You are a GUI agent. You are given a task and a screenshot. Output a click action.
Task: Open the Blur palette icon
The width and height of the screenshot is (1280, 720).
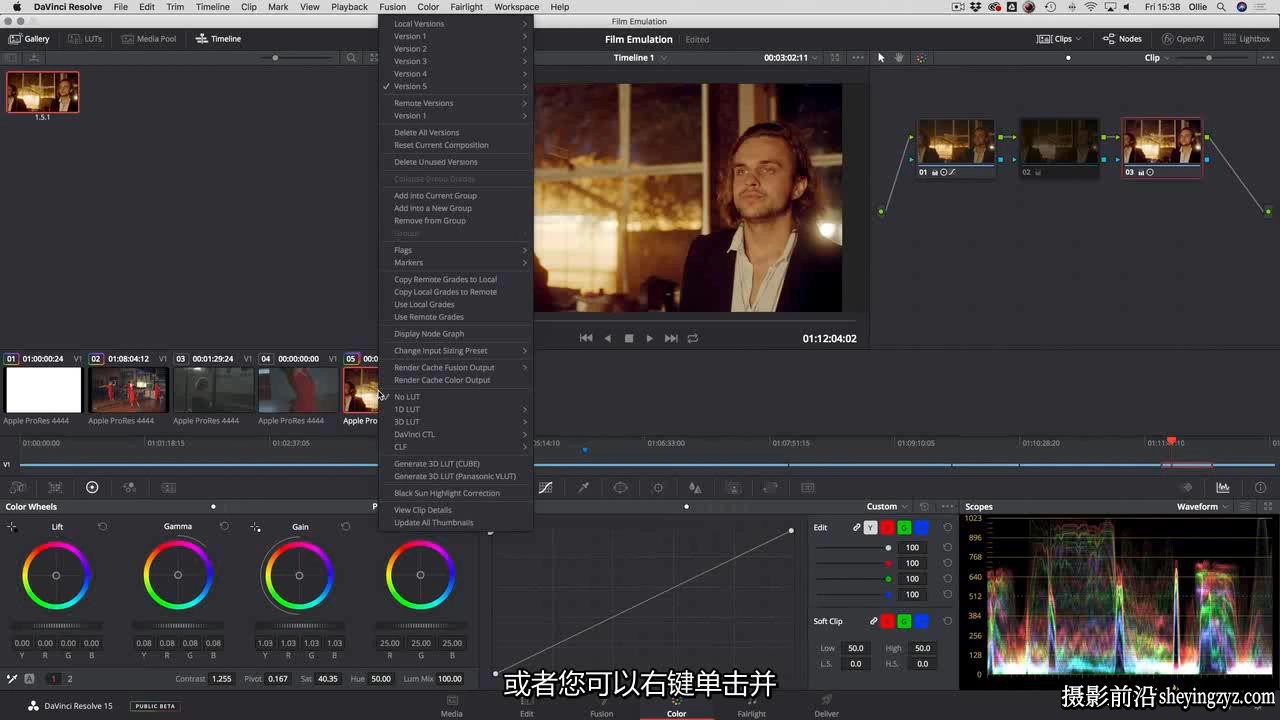(x=695, y=488)
